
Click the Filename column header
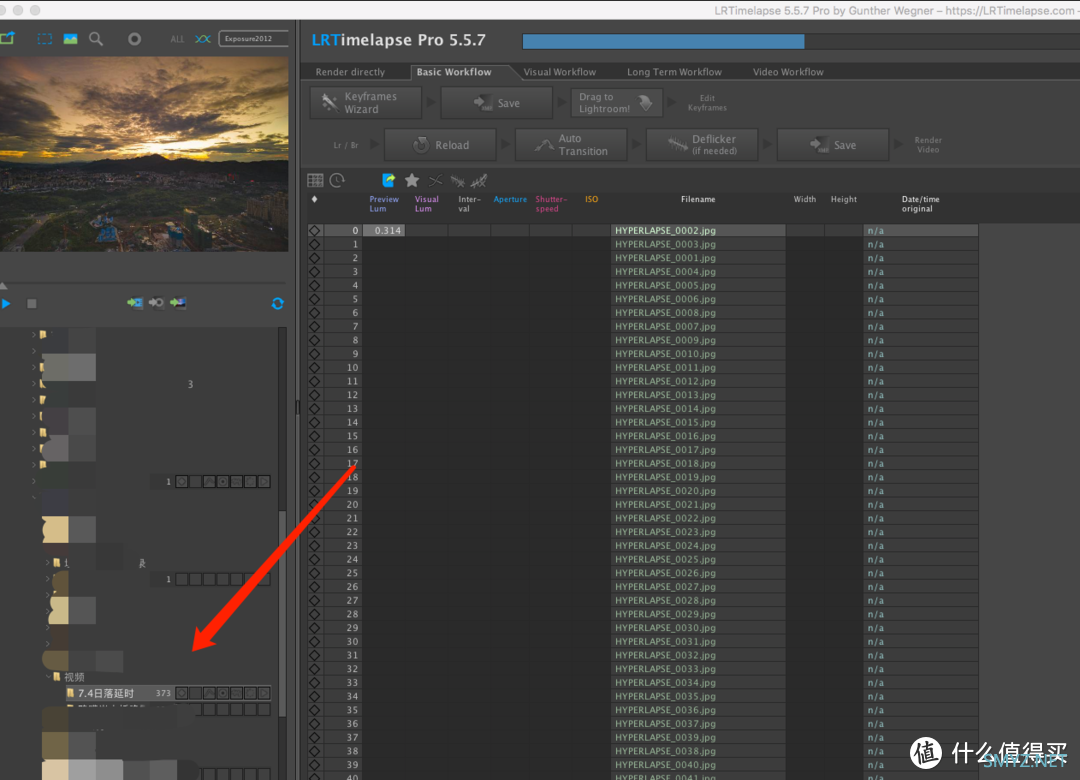pyautogui.click(x=698, y=199)
